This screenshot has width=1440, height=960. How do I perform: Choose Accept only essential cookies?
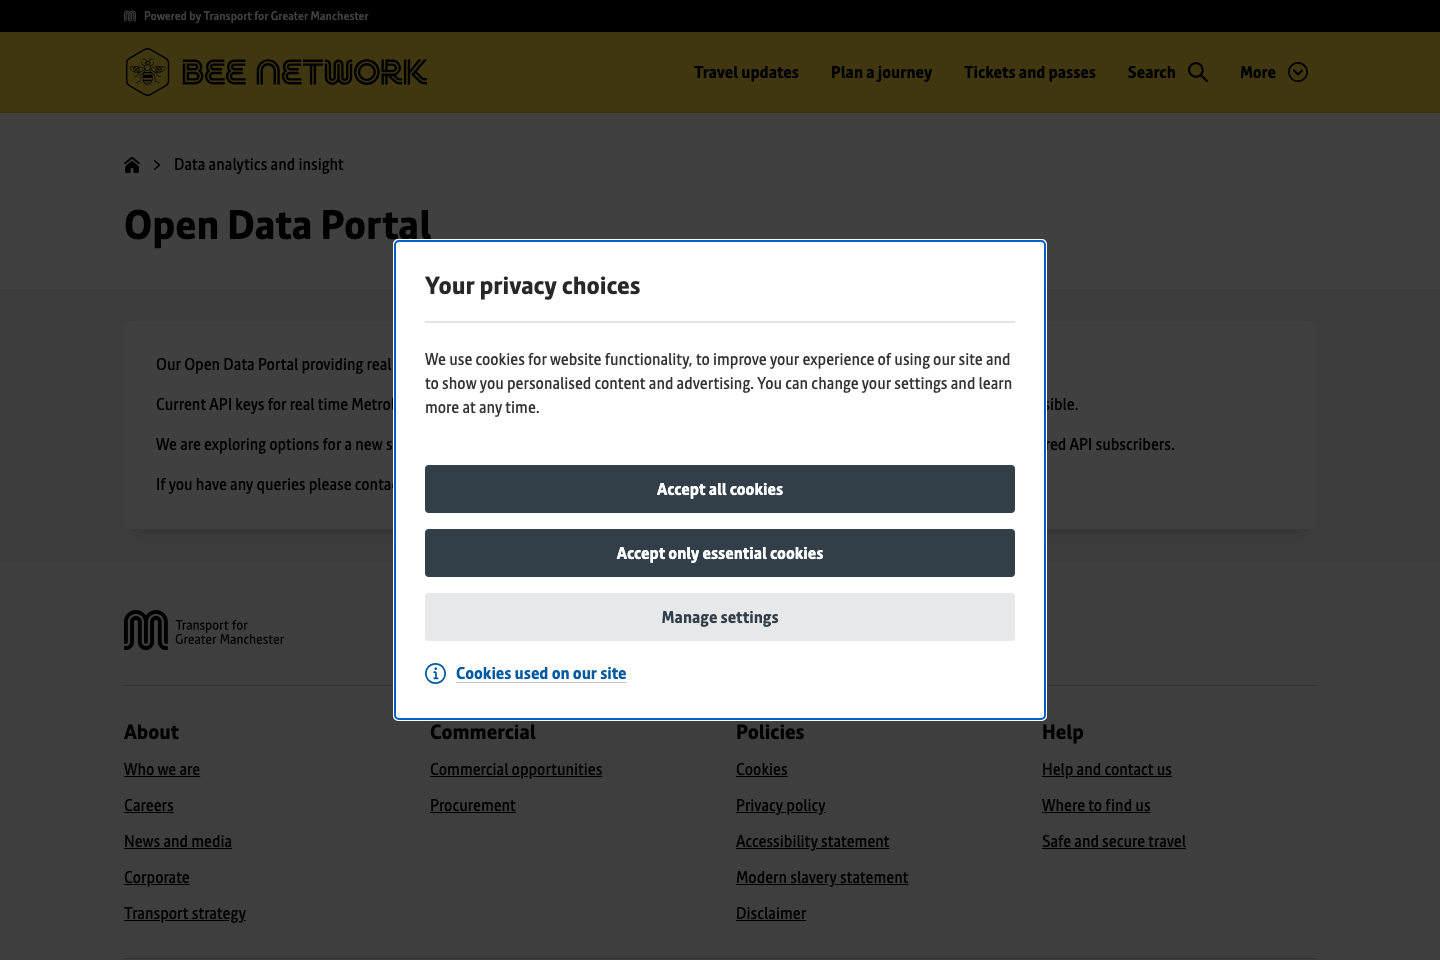point(720,553)
